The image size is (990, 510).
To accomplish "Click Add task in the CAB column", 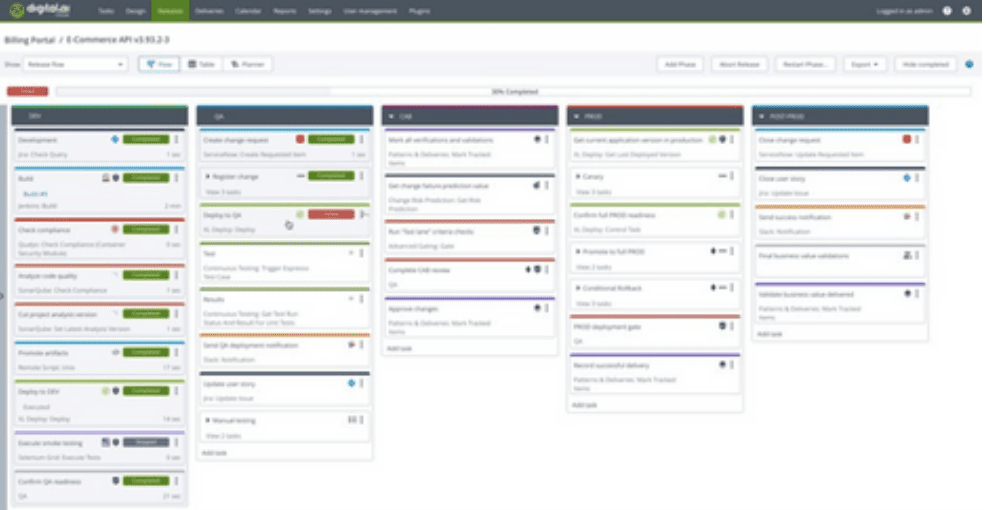I will (399, 348).
